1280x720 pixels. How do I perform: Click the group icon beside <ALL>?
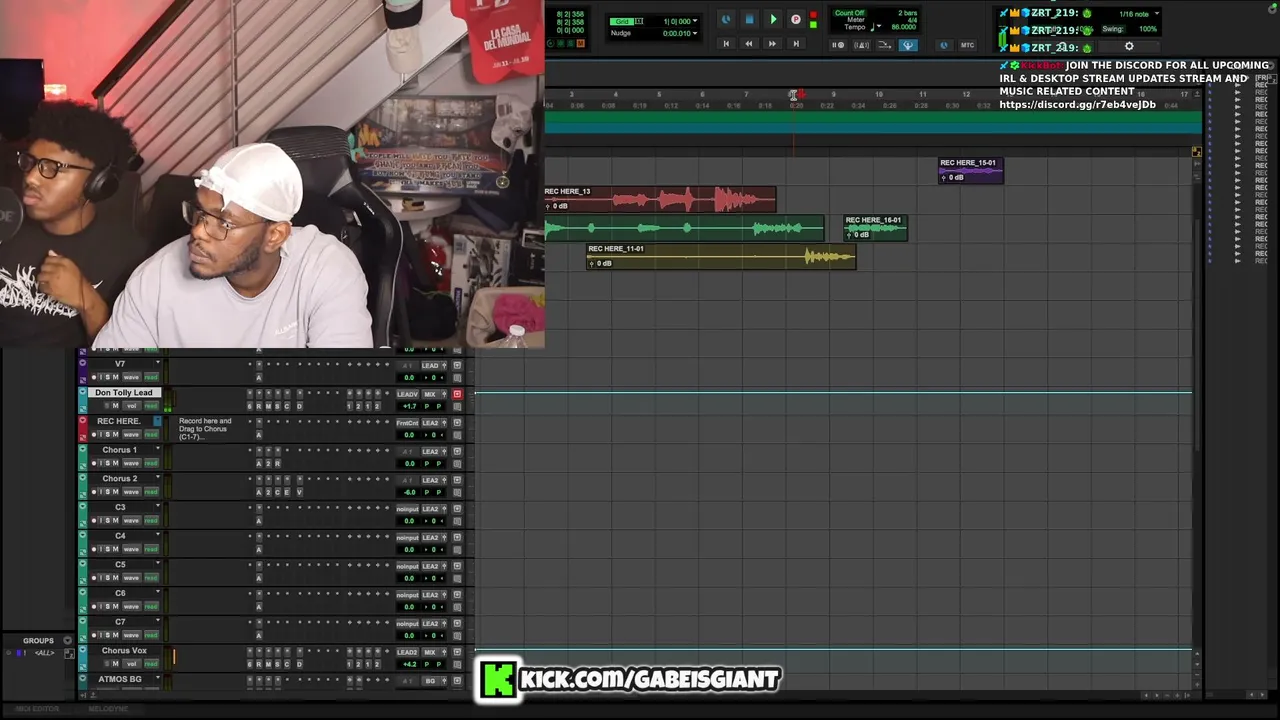click(69, 653)
